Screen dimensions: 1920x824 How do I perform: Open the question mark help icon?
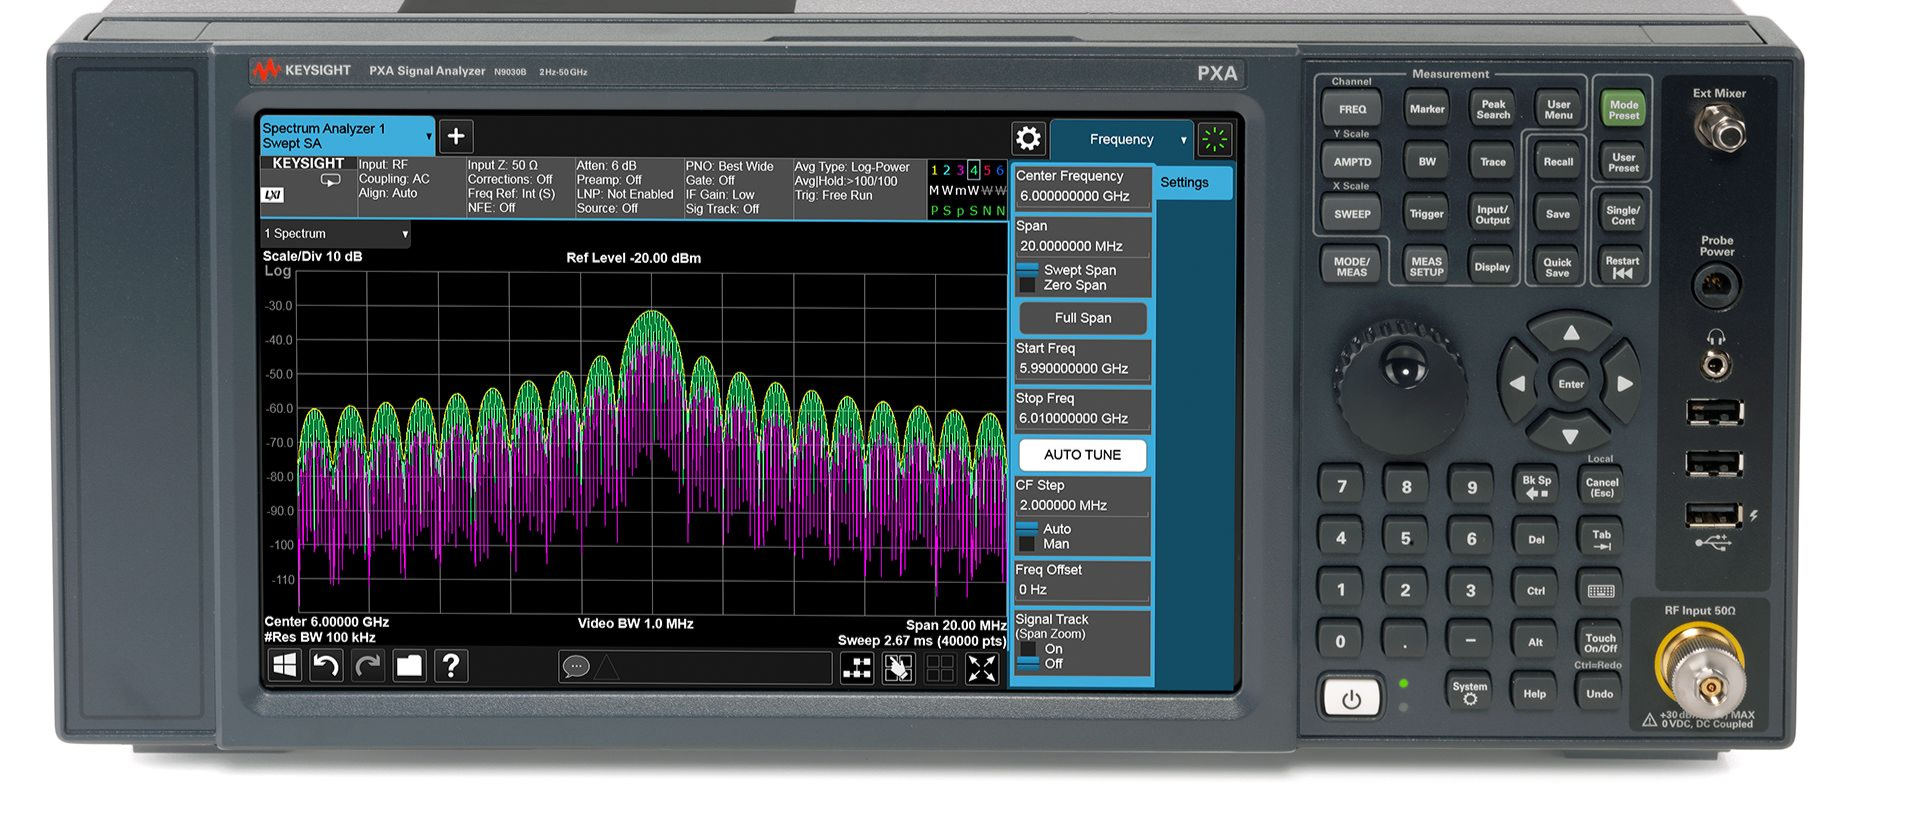pos(451,666)
